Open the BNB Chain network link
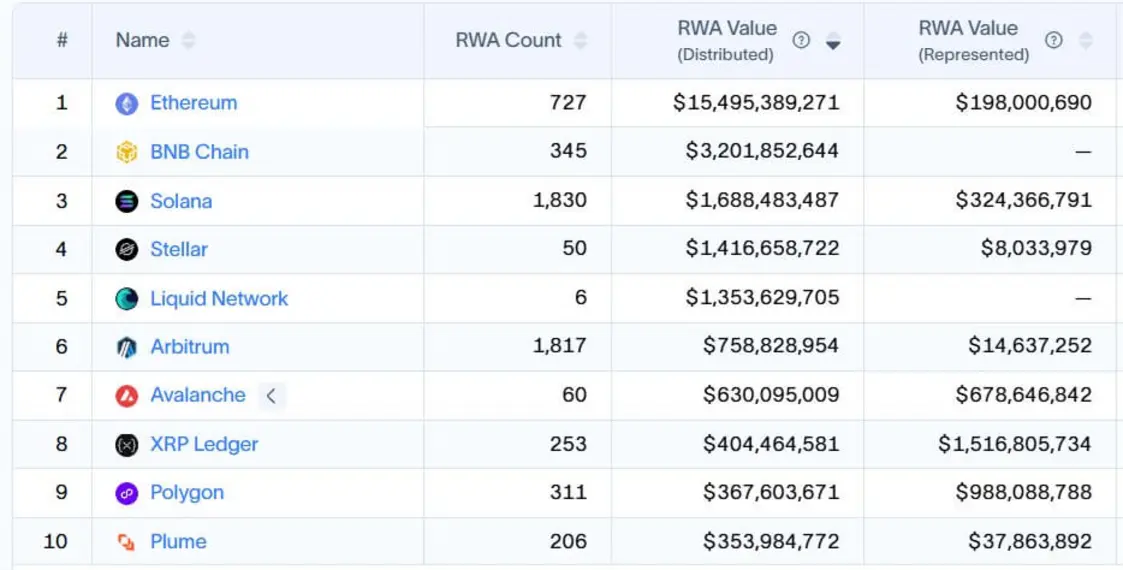The image size is (1123, 570). [x=199, y=152]
